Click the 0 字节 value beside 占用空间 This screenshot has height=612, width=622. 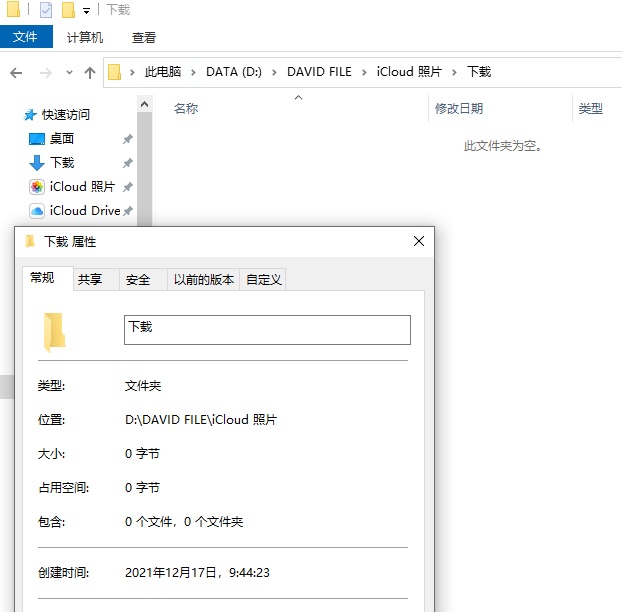point(142,487)
